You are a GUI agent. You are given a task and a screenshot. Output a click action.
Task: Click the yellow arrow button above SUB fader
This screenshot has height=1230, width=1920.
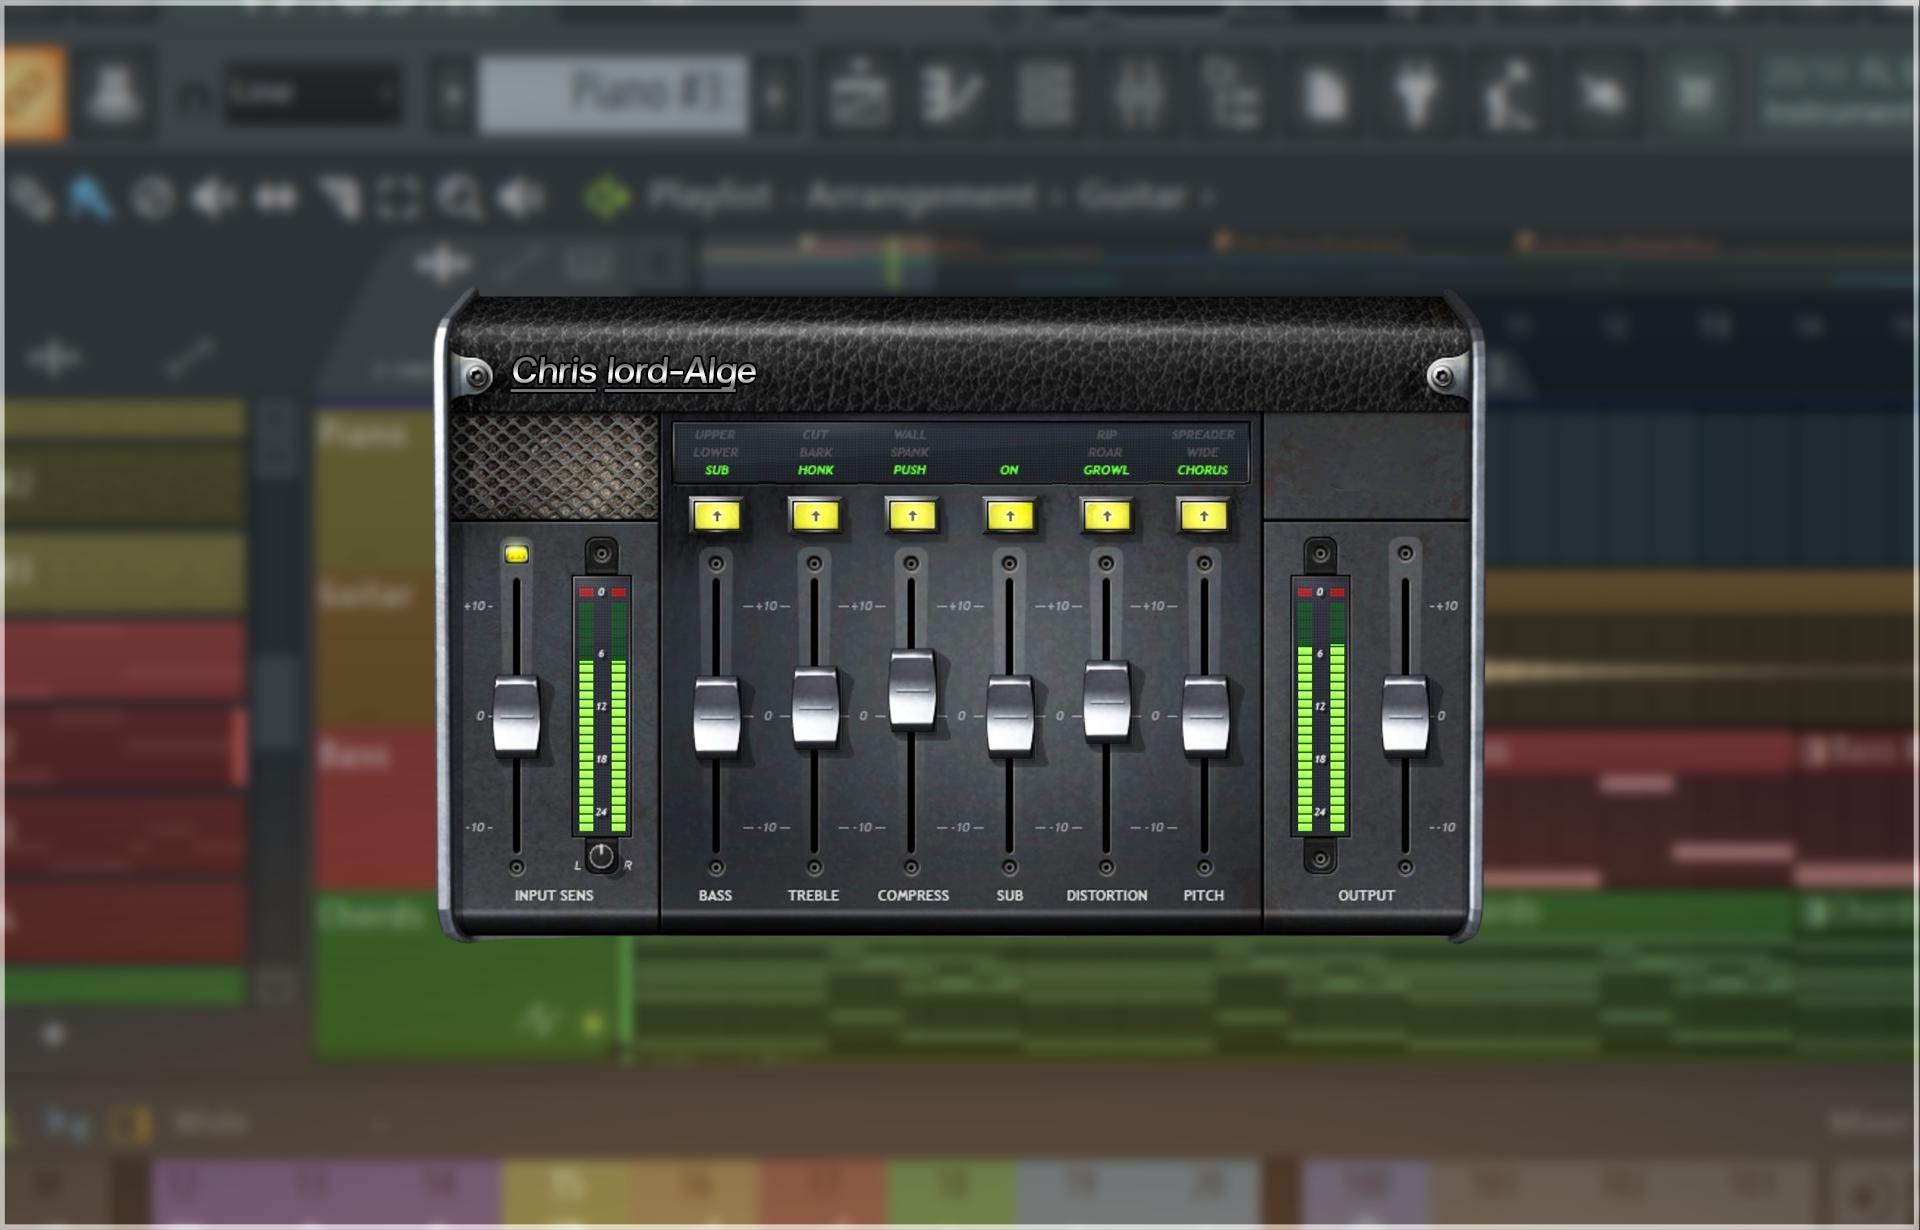[1010, 516]
